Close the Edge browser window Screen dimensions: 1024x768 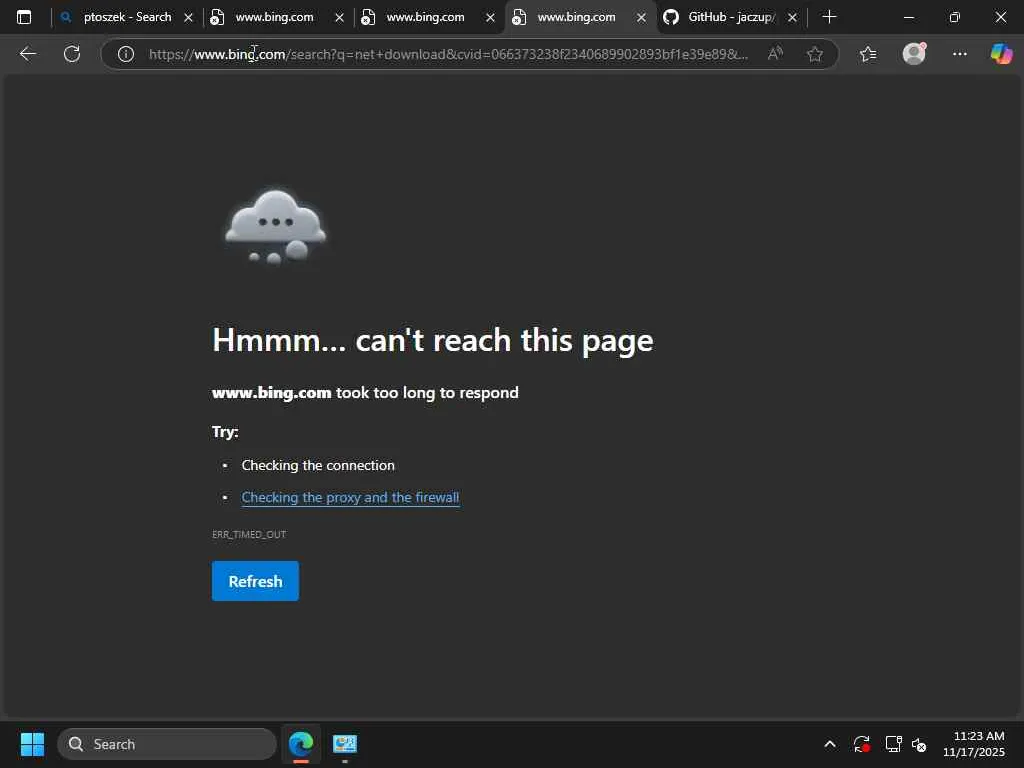coord(1000,17)
